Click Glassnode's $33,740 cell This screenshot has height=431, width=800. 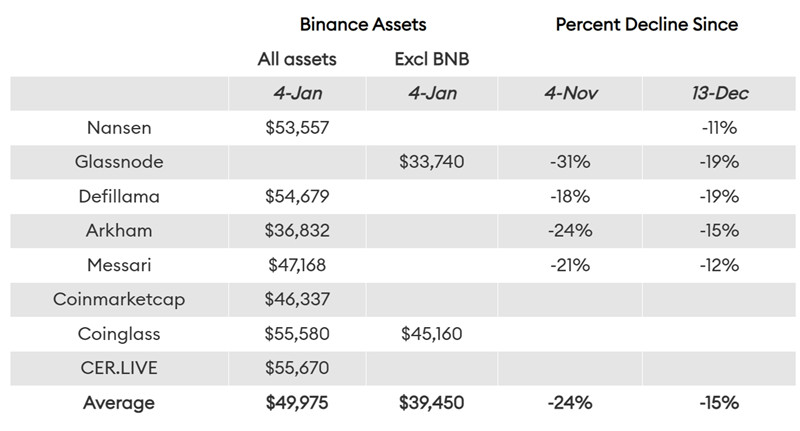pyautogui.click(x=431, y=162)
